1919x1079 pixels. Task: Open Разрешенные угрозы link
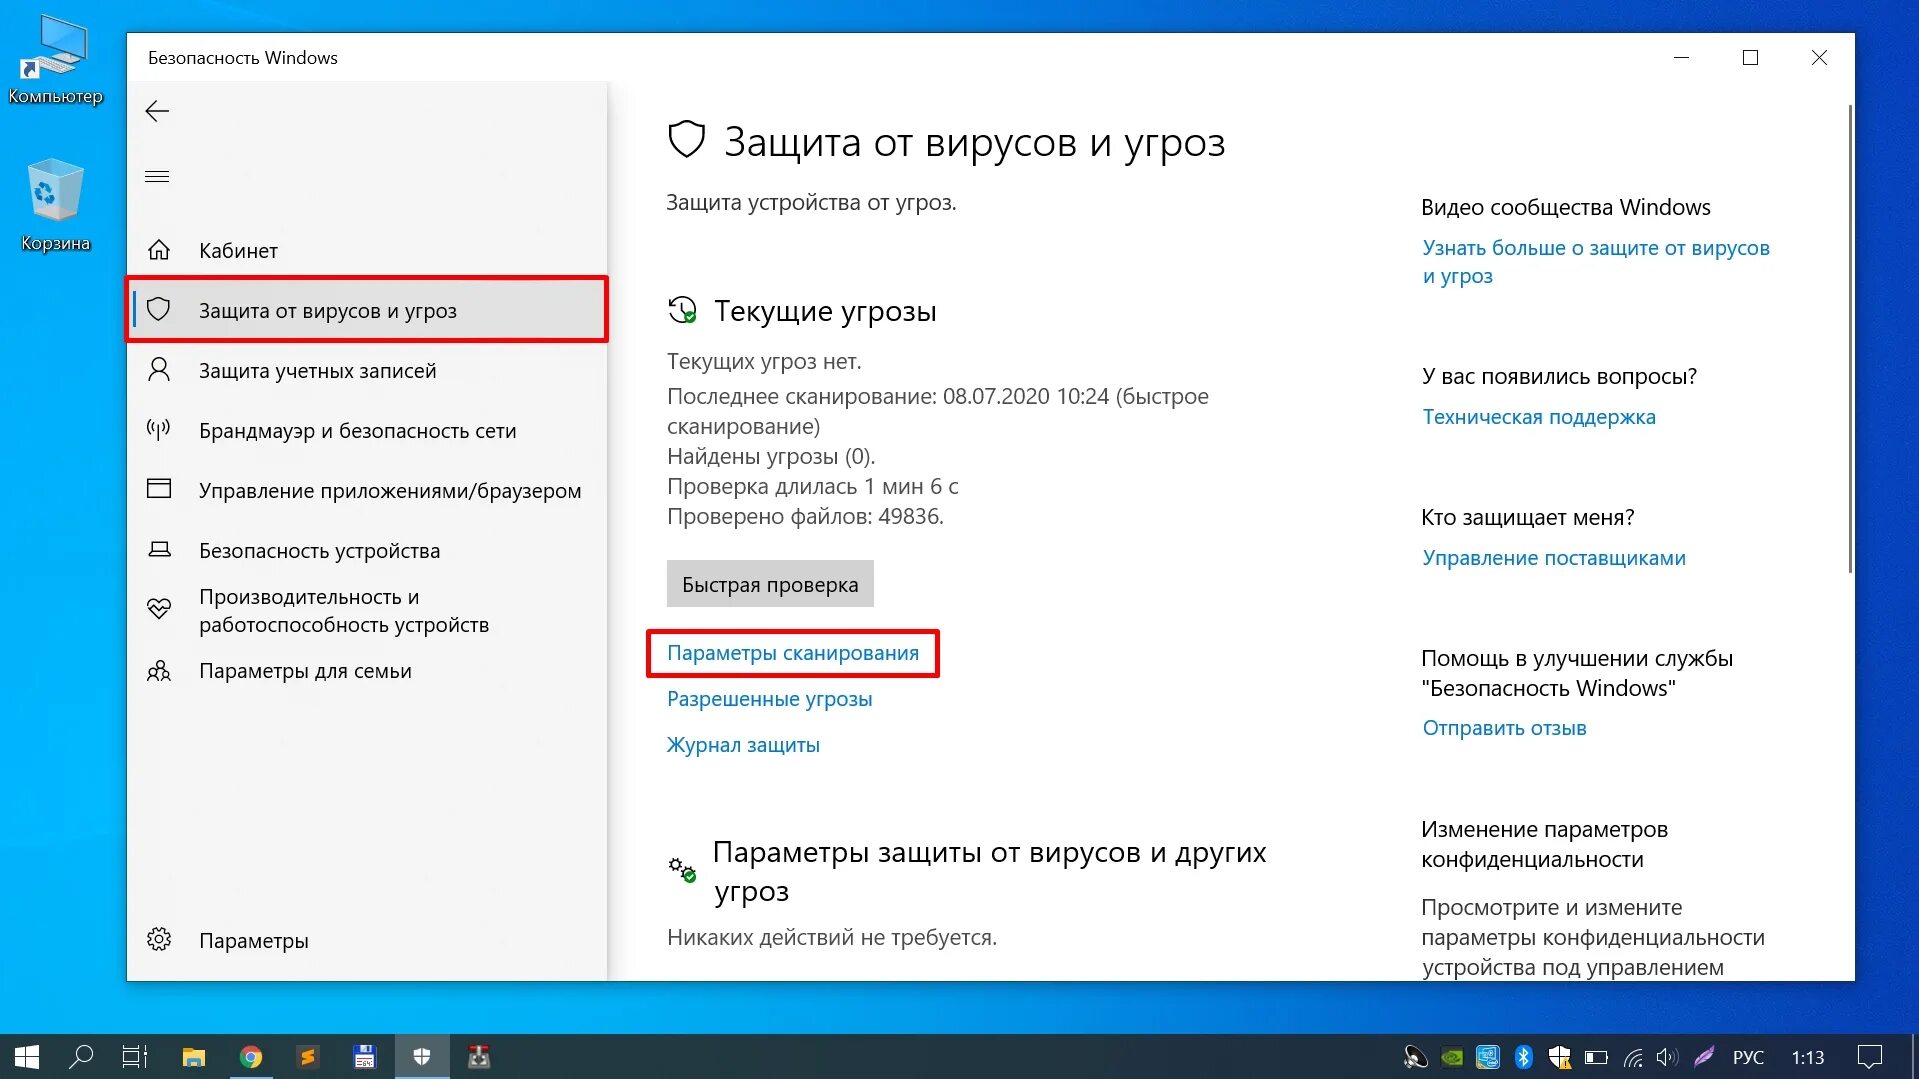(x=770, y=699)
